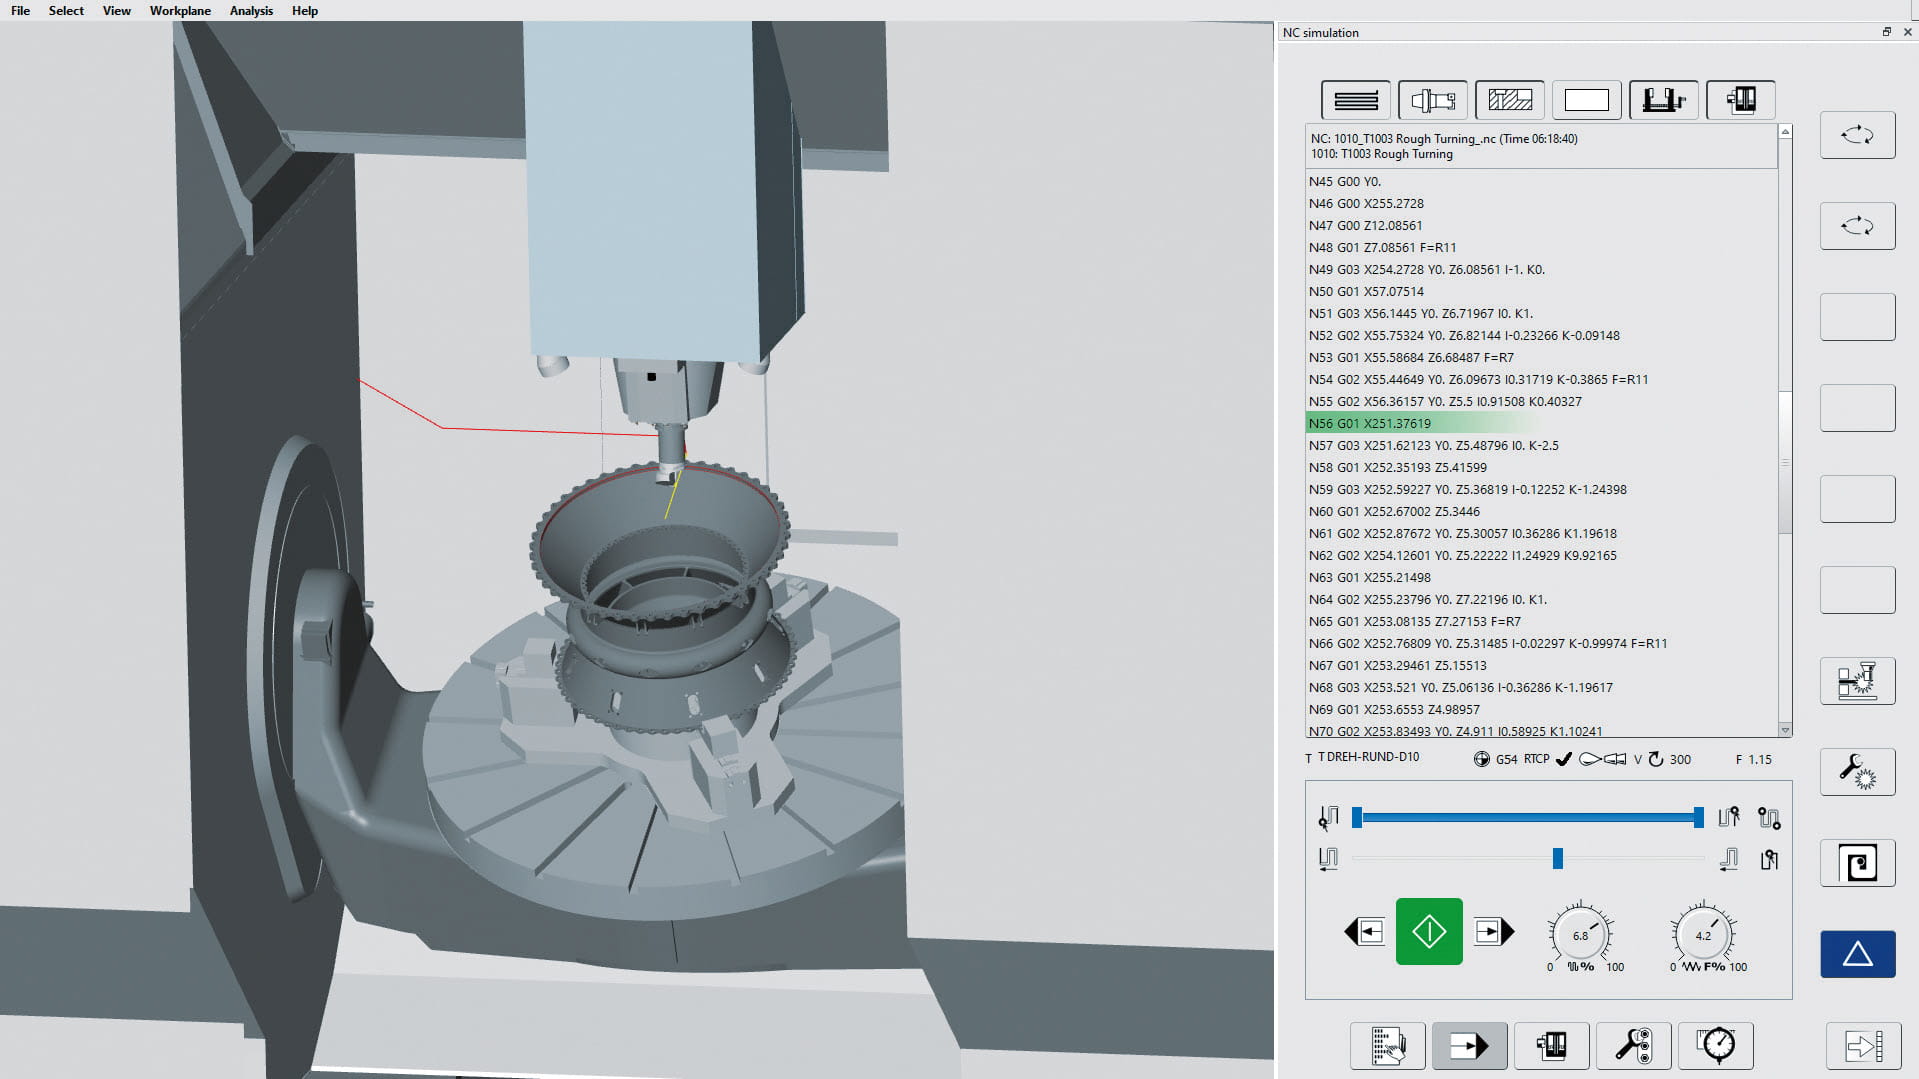Close the NC simulation panel
Image resolution: width=1919 pixels, height=1079 pixels.
tap(1907, 32)
